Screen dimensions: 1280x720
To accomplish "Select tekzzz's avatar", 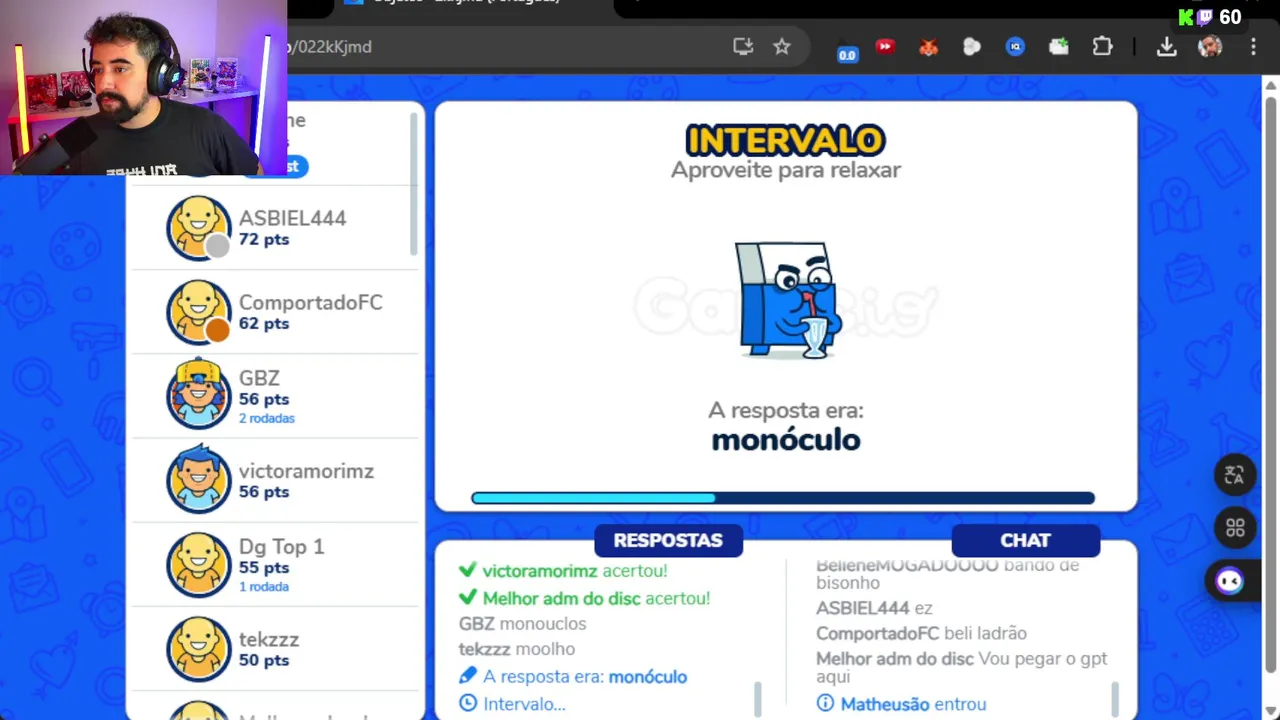I will point(198,649).
